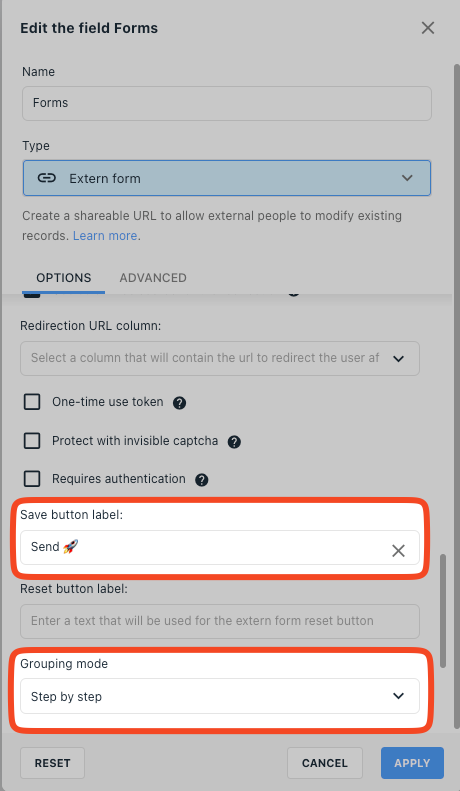The image size is (460, 791).
Task: Open the Learn more link
Action: (x=105, y=236)
